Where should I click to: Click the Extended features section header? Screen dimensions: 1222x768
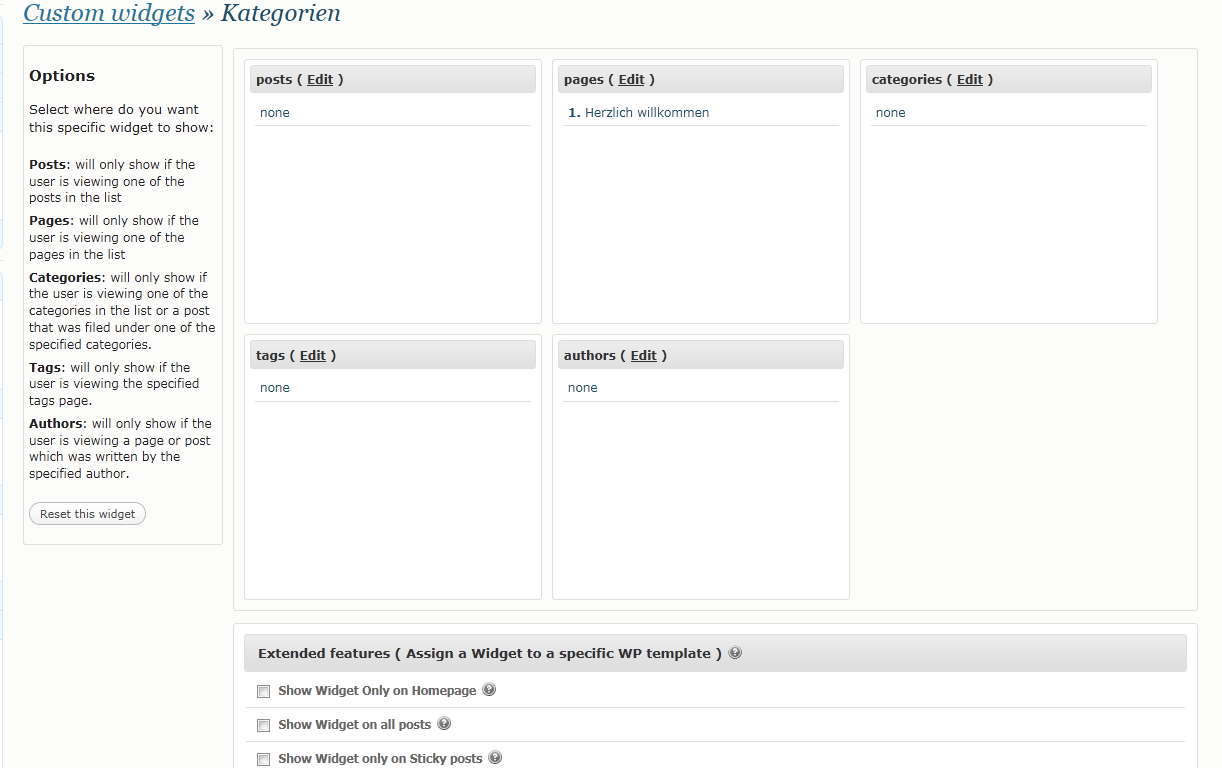(x=715, y=653)
